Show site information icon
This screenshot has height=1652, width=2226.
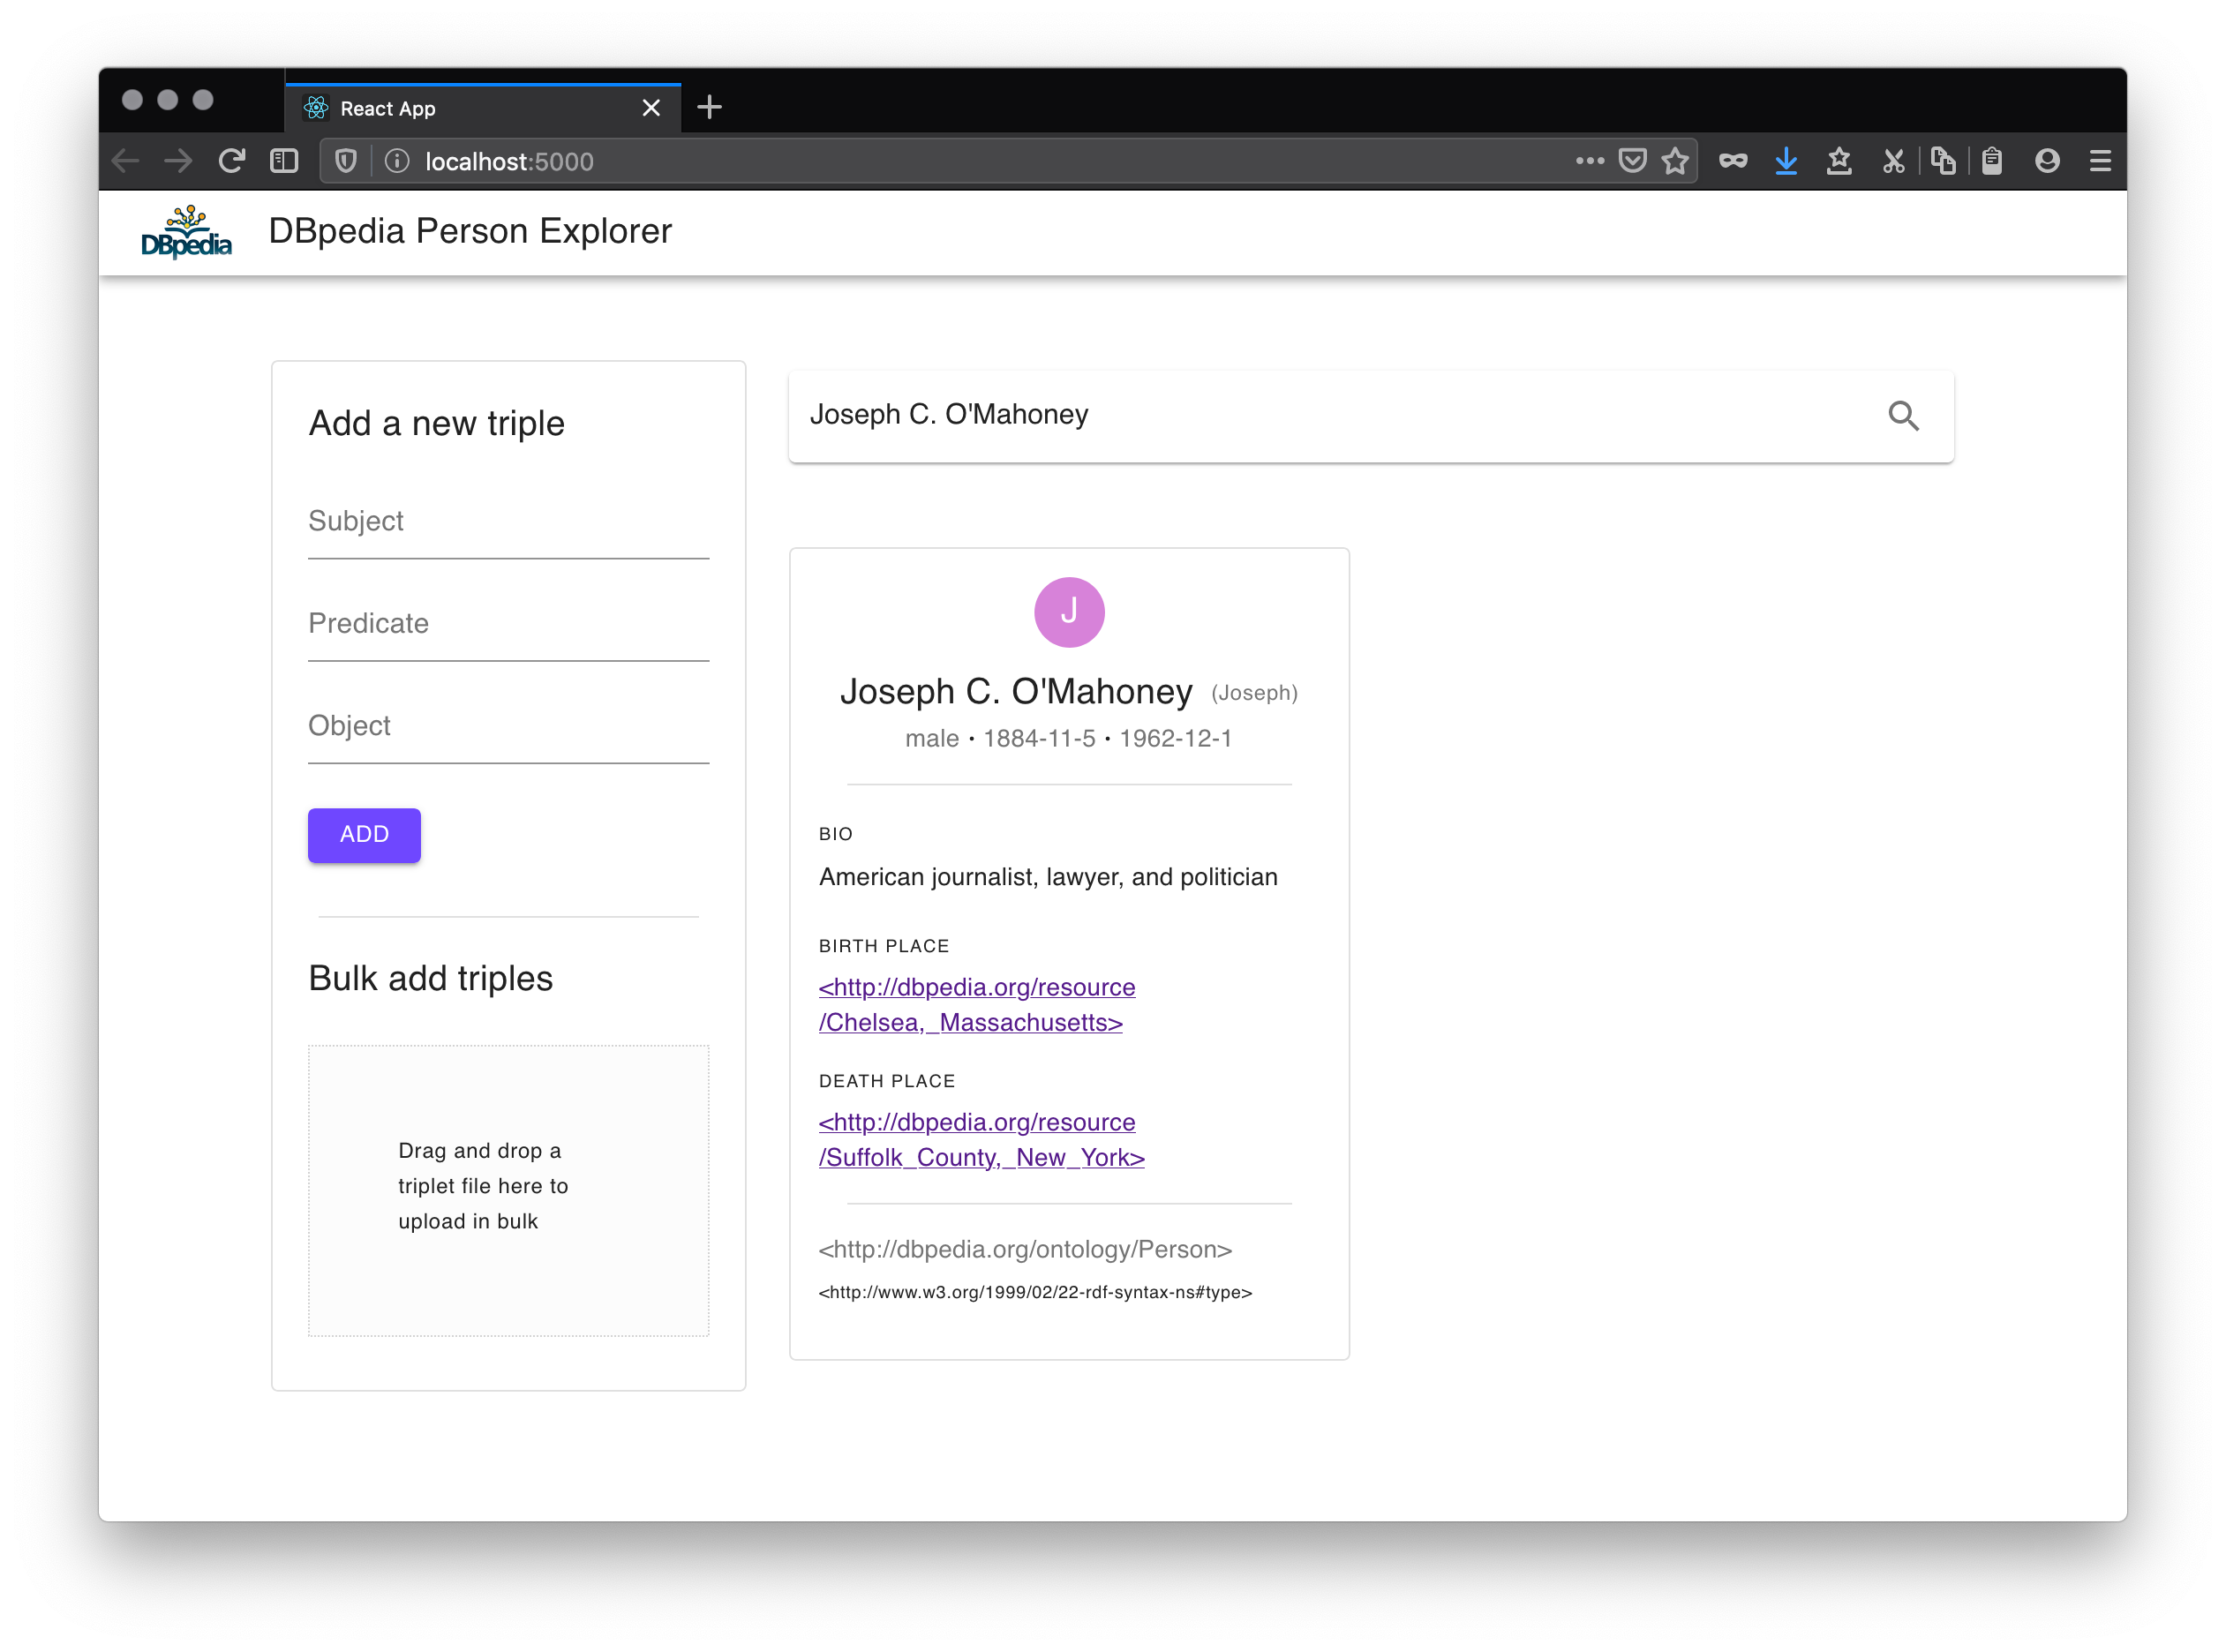pyautogui.click(x=397, y=161)
